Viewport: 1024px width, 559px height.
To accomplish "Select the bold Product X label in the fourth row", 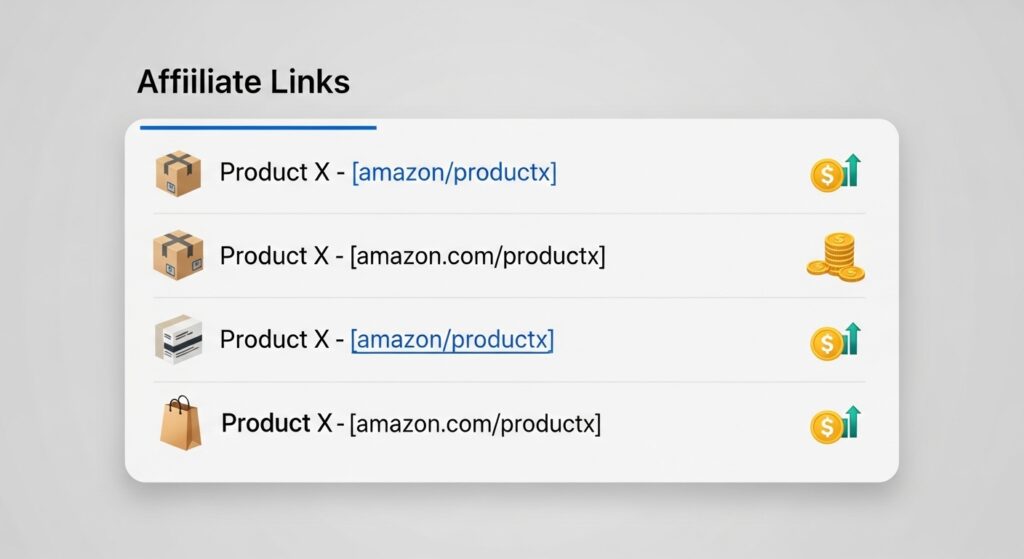I will (x=276, y=424).
